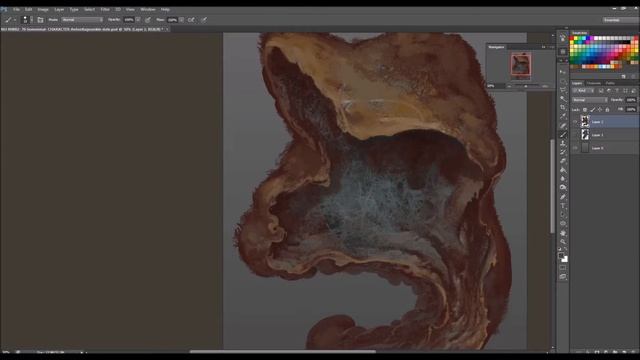Screen dimensions: 640x360
Task: Open the brush Opacity slider arrow
Action: (138, 20)
